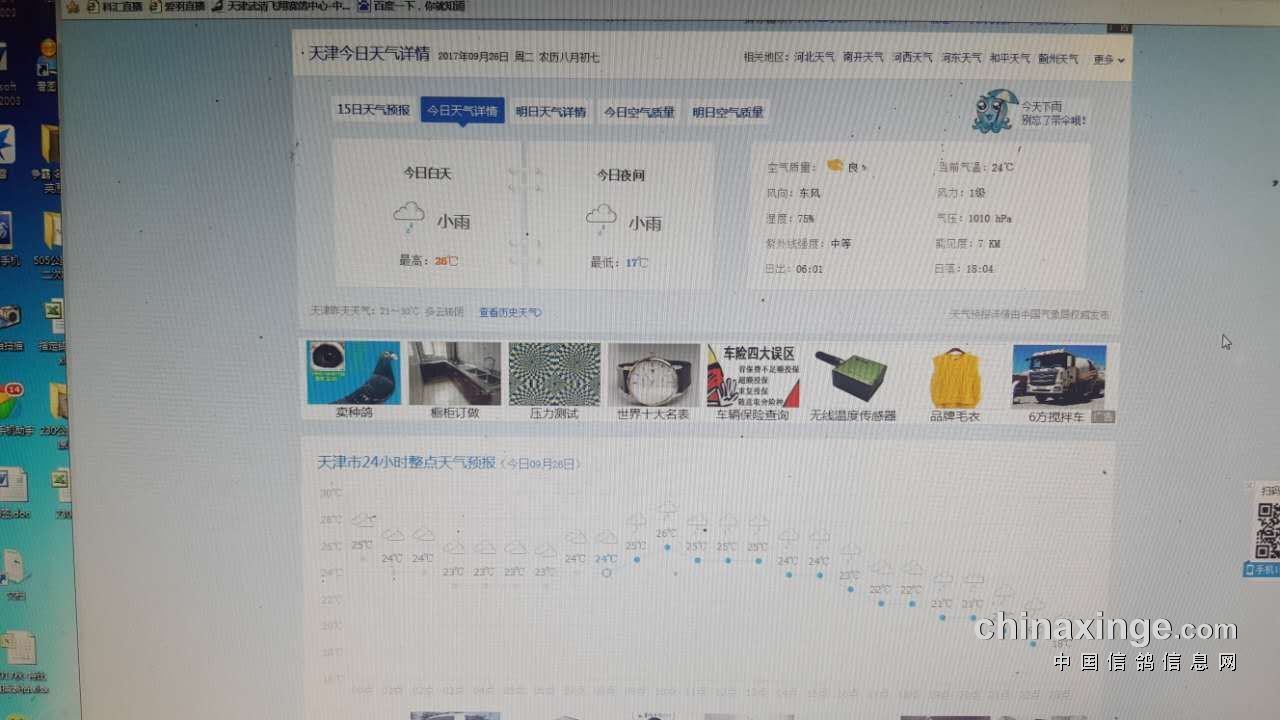Click the favorites star icon in bookmarks bar
The image size is (1280, 720).
tap(72, 7)
